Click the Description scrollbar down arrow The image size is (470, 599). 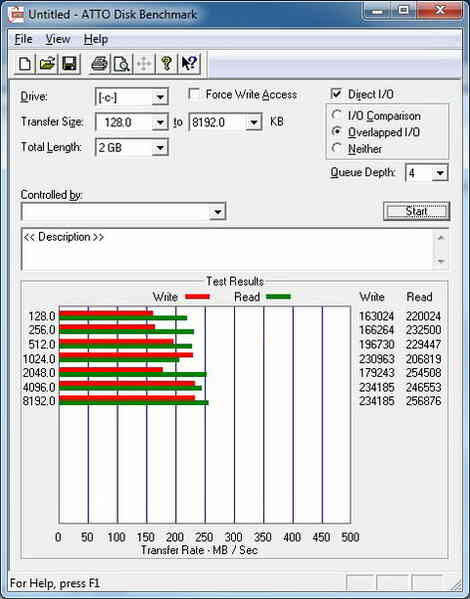441,261
